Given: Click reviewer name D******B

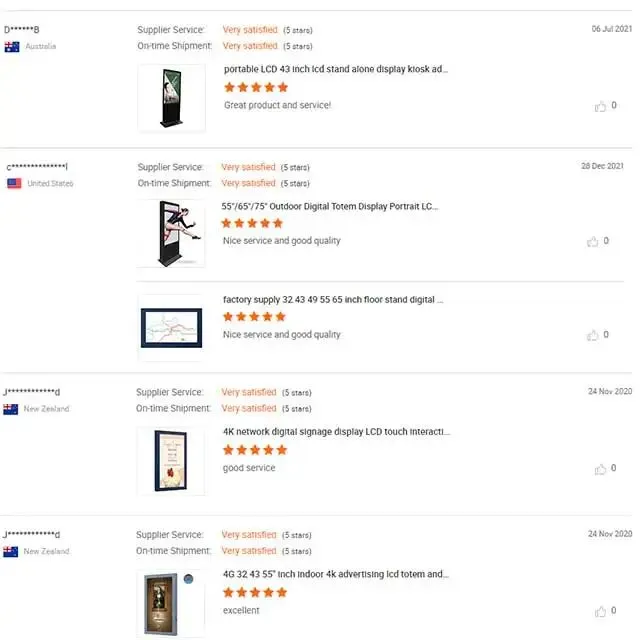Looking at the screenshot, I should coord(22,30).
